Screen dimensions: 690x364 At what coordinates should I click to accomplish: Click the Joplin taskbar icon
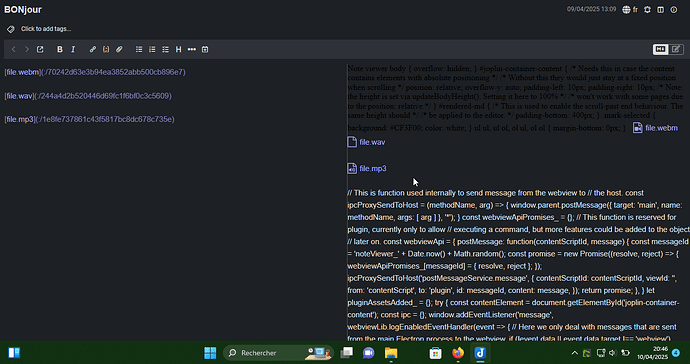point(480,353)
